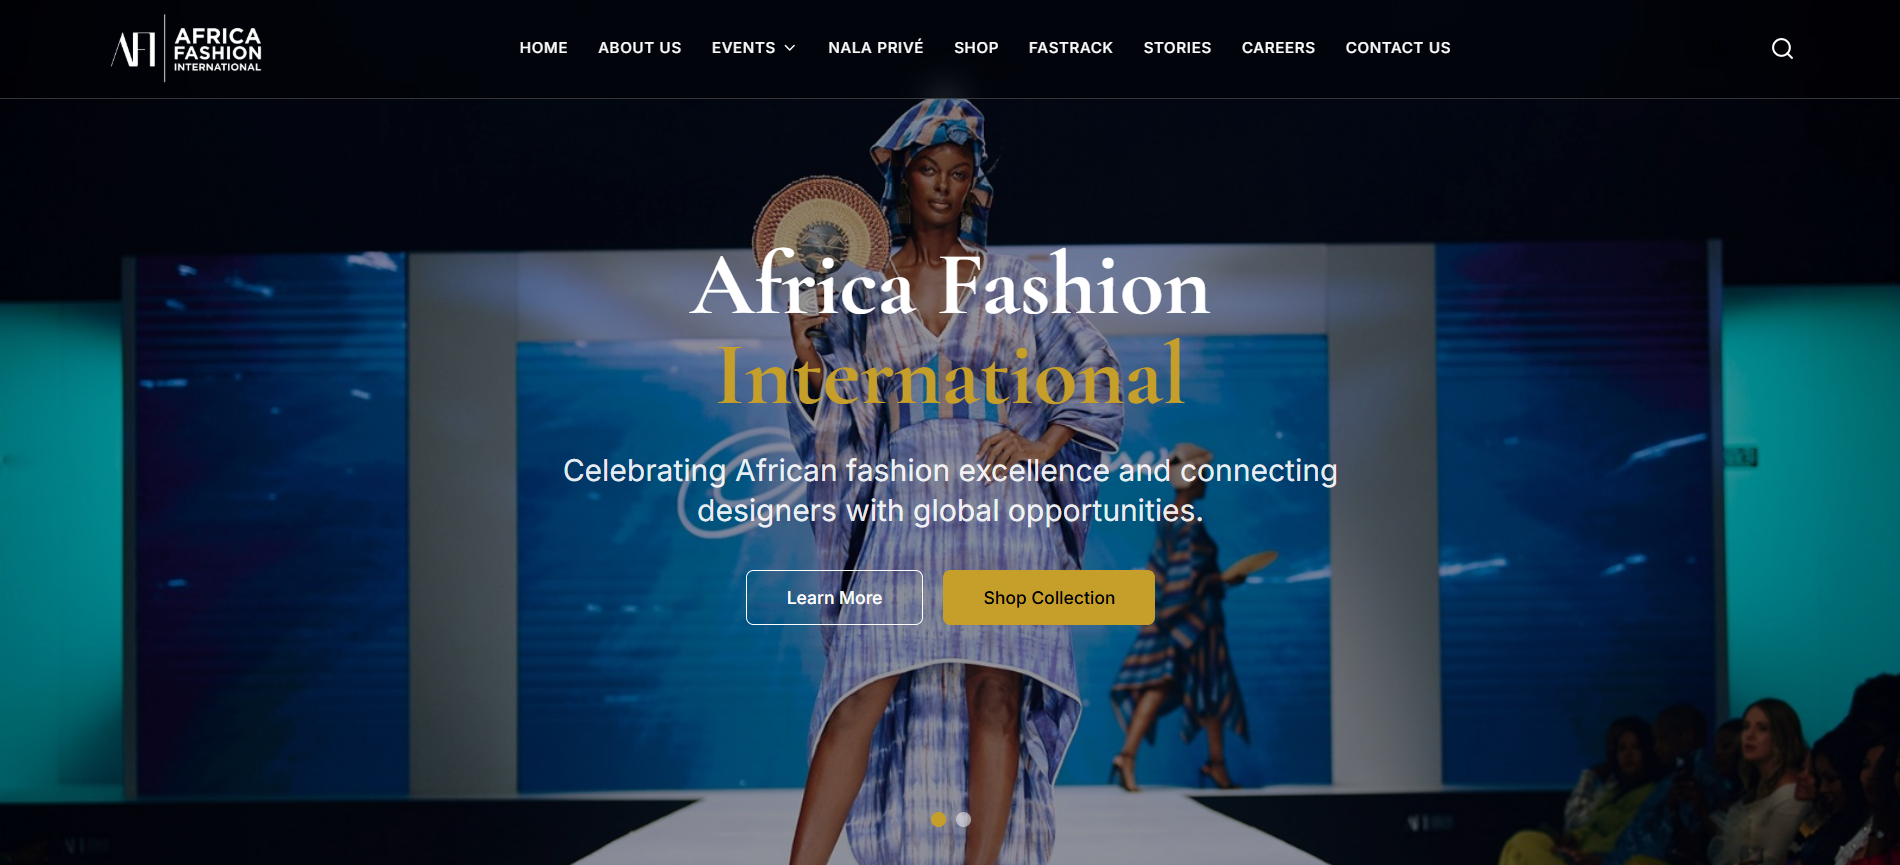View the Careers page
The image size is (1900, 865).
[x=1278, y=48]
